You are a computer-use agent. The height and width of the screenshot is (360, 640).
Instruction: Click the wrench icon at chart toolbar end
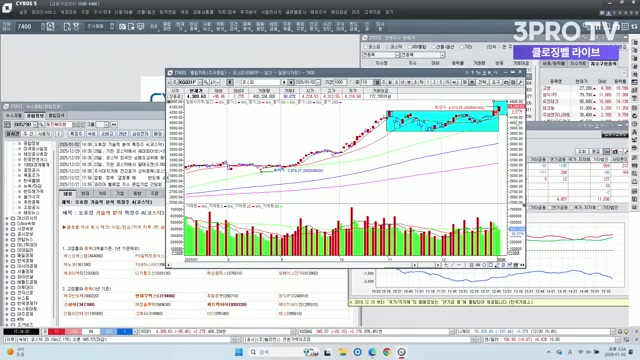click(x=520, y=82)
